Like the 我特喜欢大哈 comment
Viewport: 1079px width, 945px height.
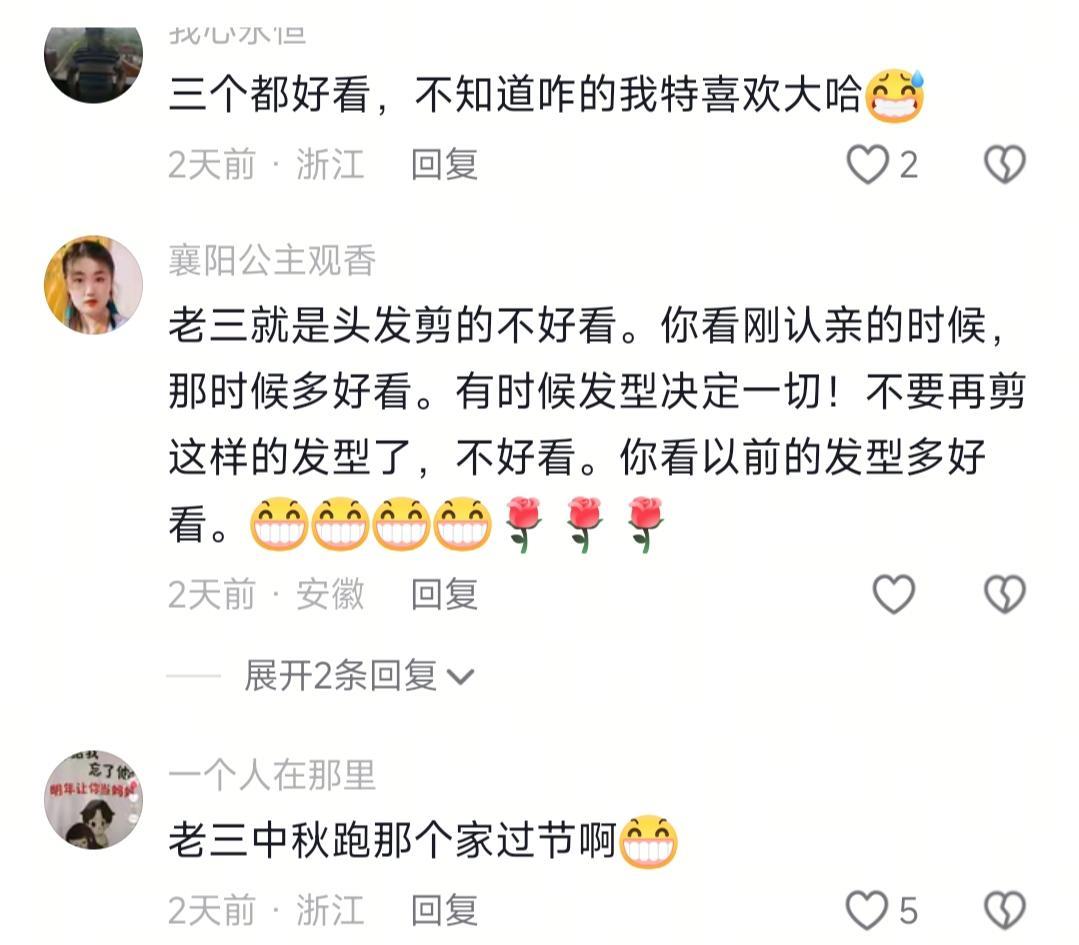867,164
